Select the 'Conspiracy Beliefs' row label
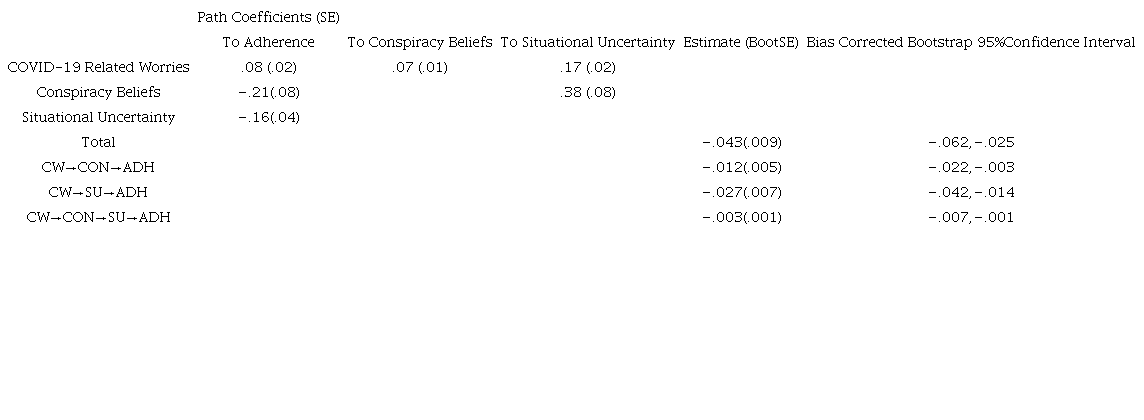The image size is (1144, 420). point(98,93)
